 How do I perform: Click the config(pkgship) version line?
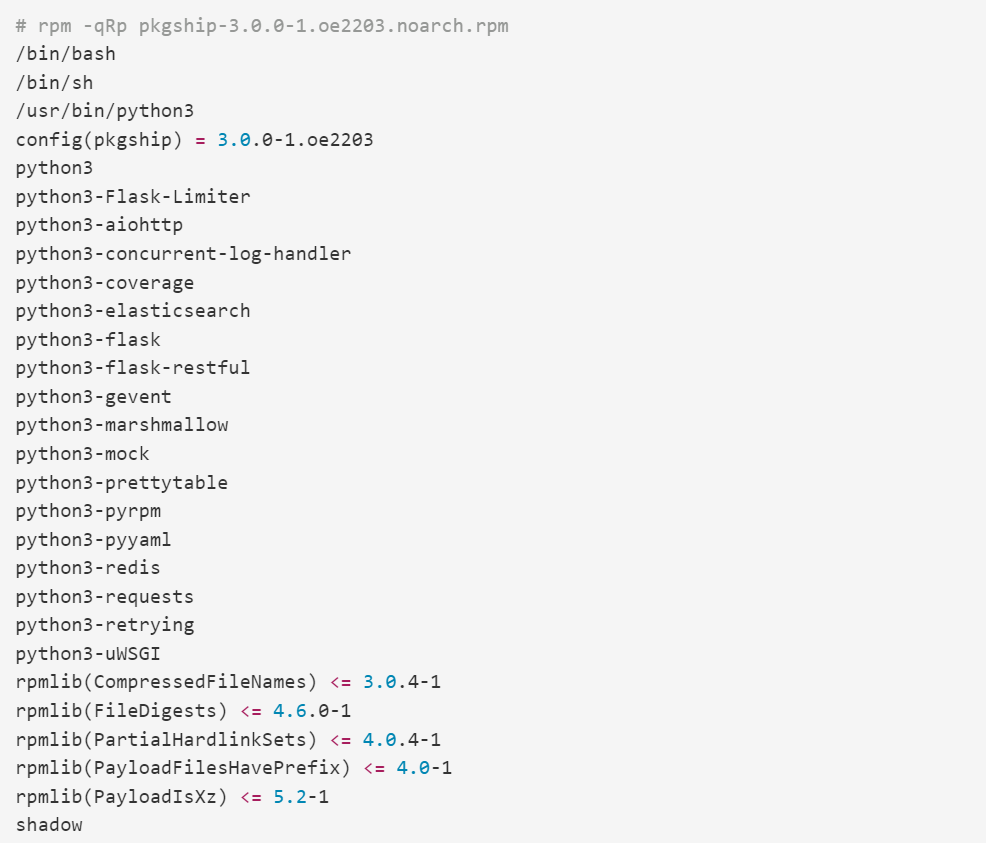[194, 139]
